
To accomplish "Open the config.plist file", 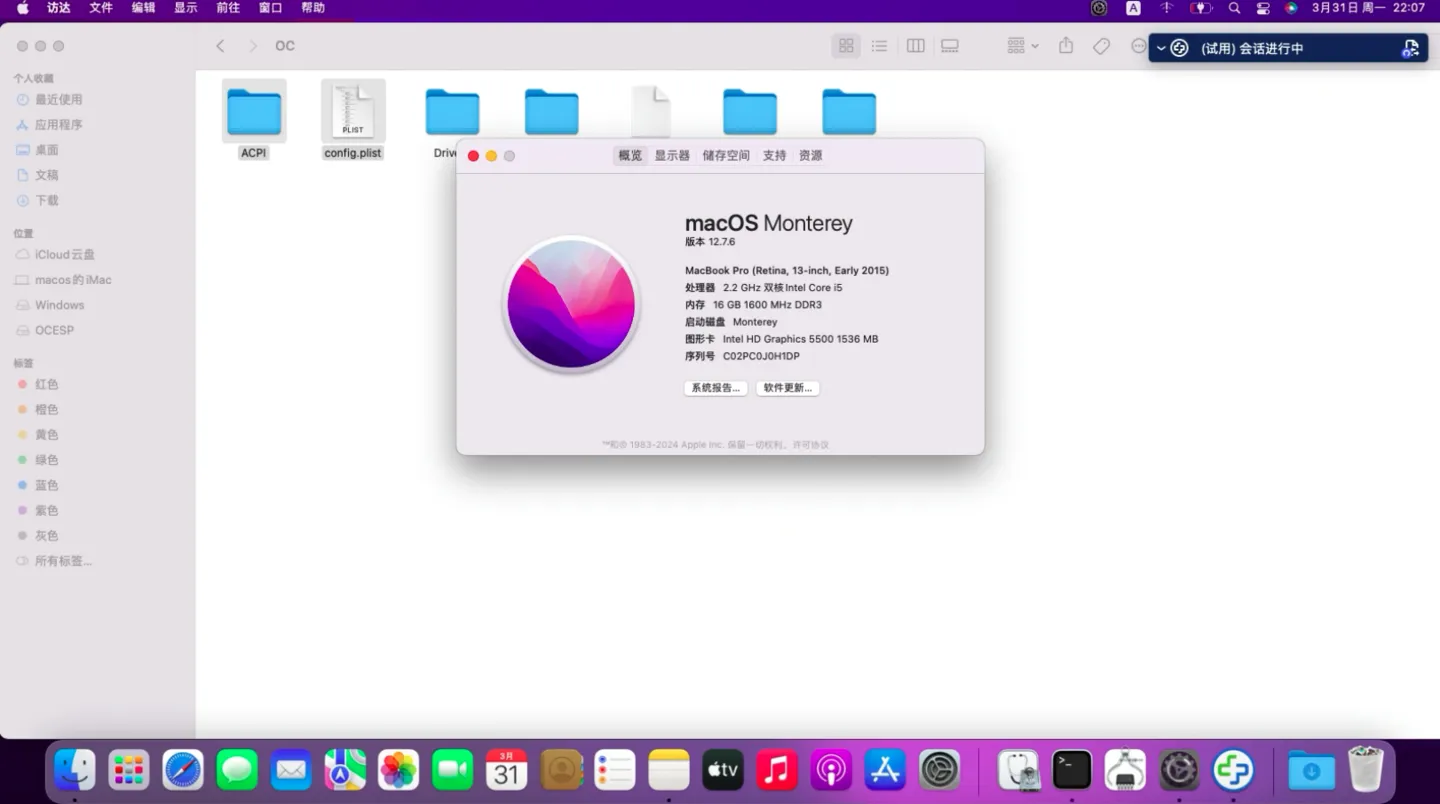I will (x=352, y=110).
